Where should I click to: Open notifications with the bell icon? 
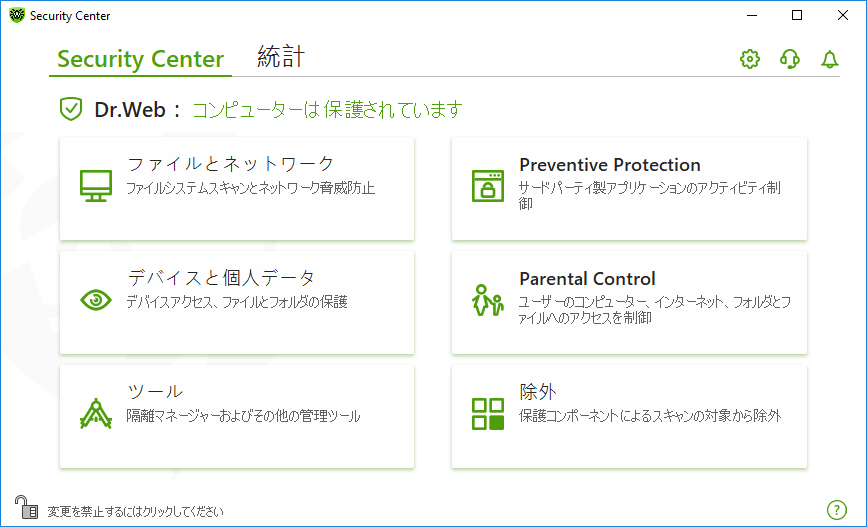click(829, 59)
